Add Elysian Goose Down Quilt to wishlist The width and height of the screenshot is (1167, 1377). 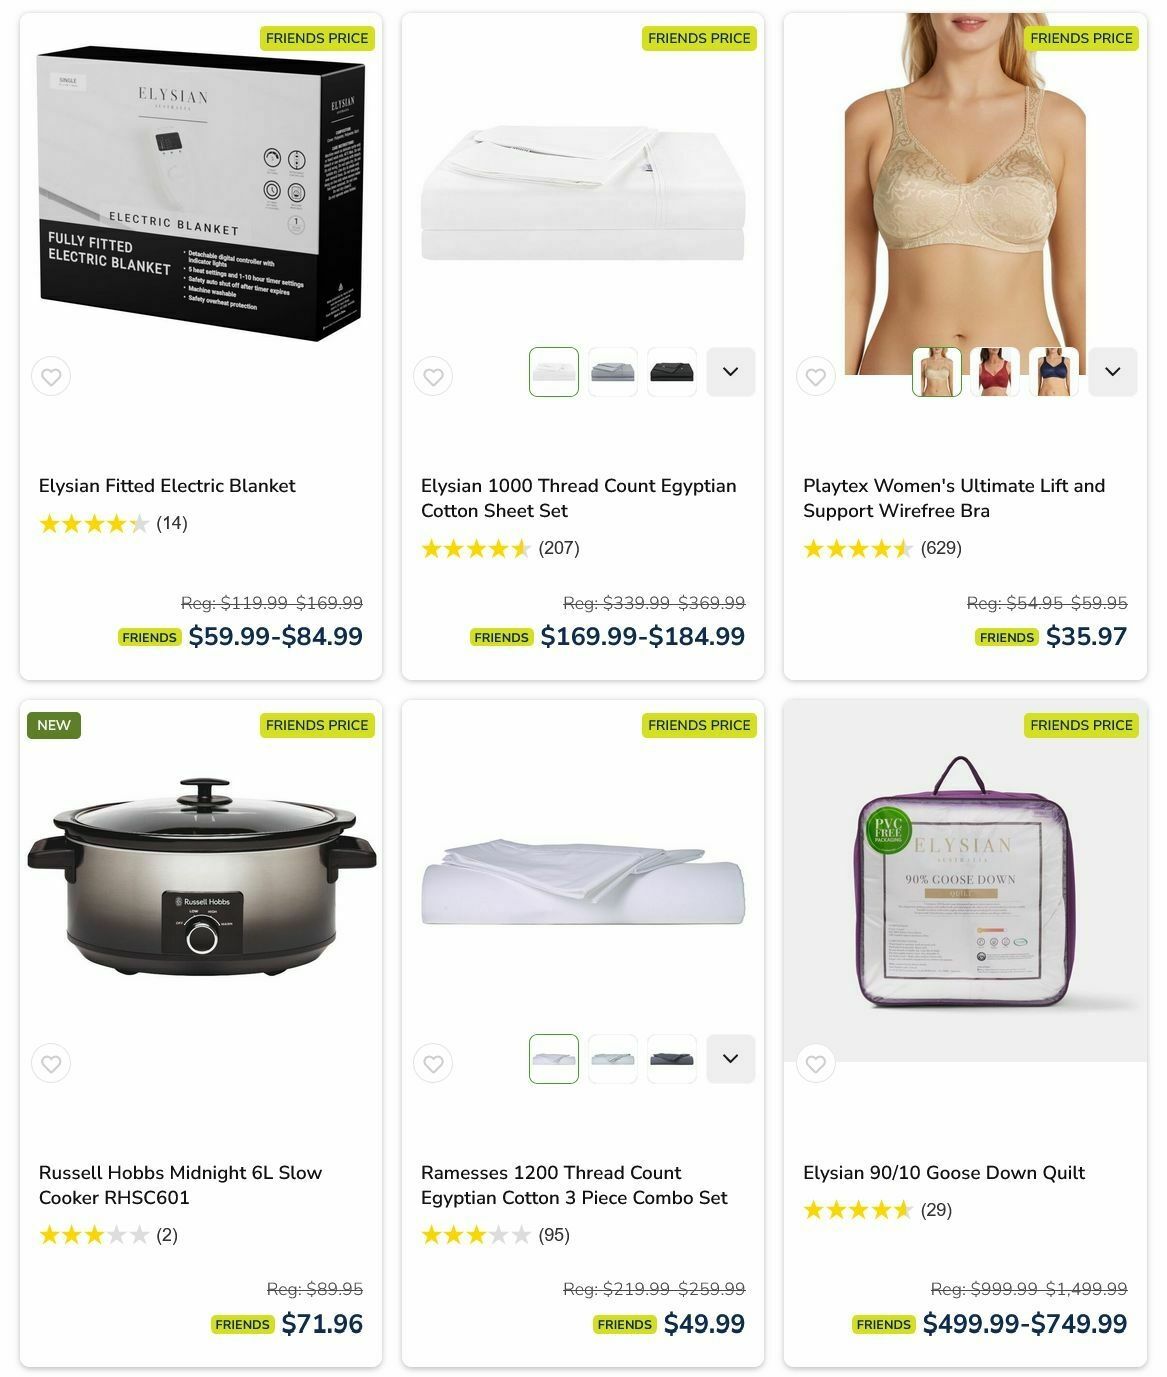click(x=815, y=1064)
